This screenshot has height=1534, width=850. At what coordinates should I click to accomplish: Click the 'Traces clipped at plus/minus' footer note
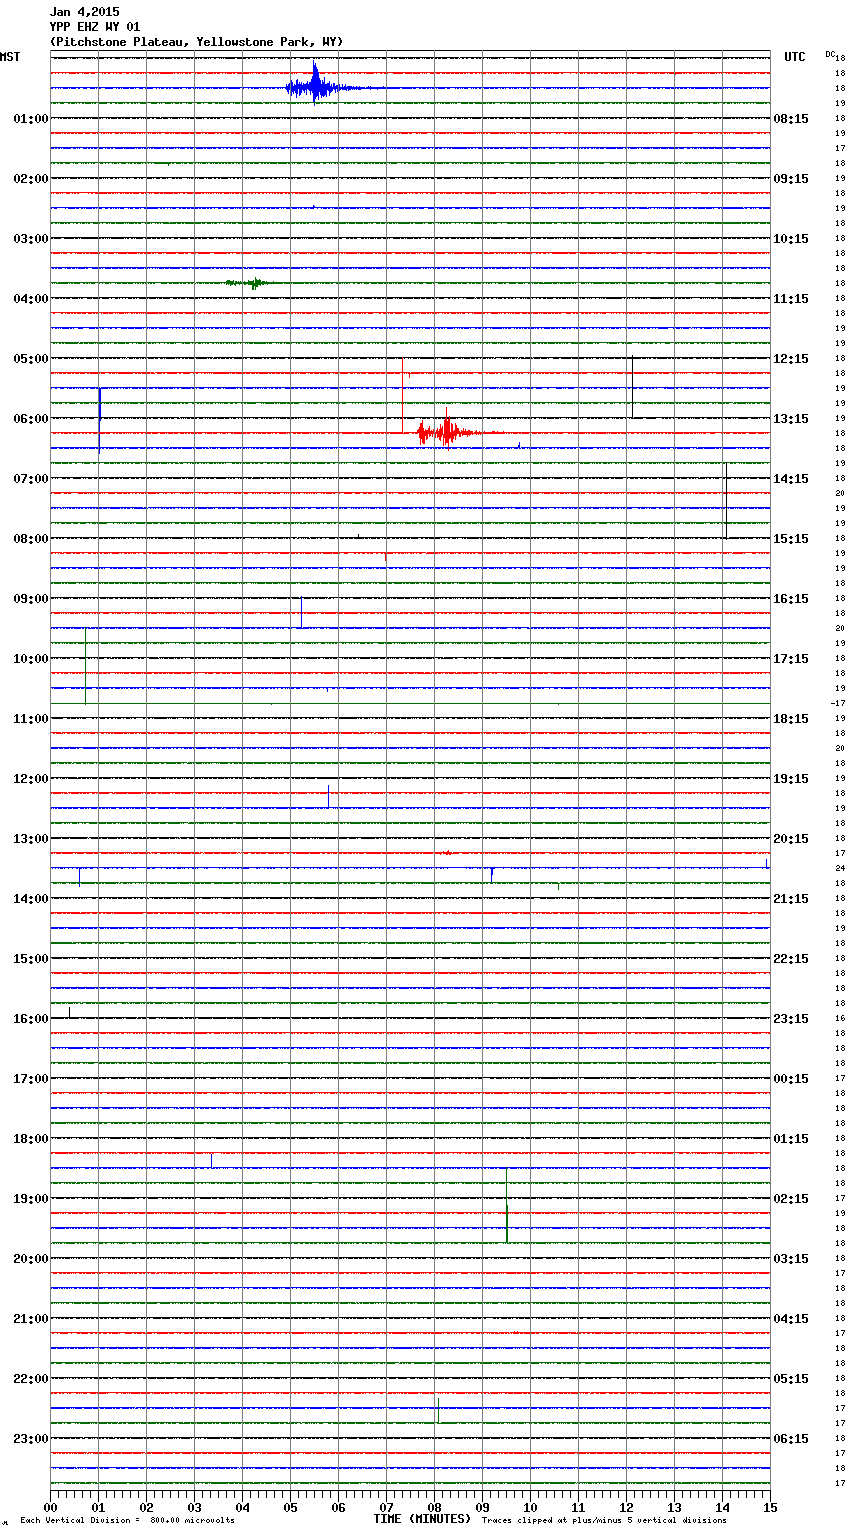604,1521
